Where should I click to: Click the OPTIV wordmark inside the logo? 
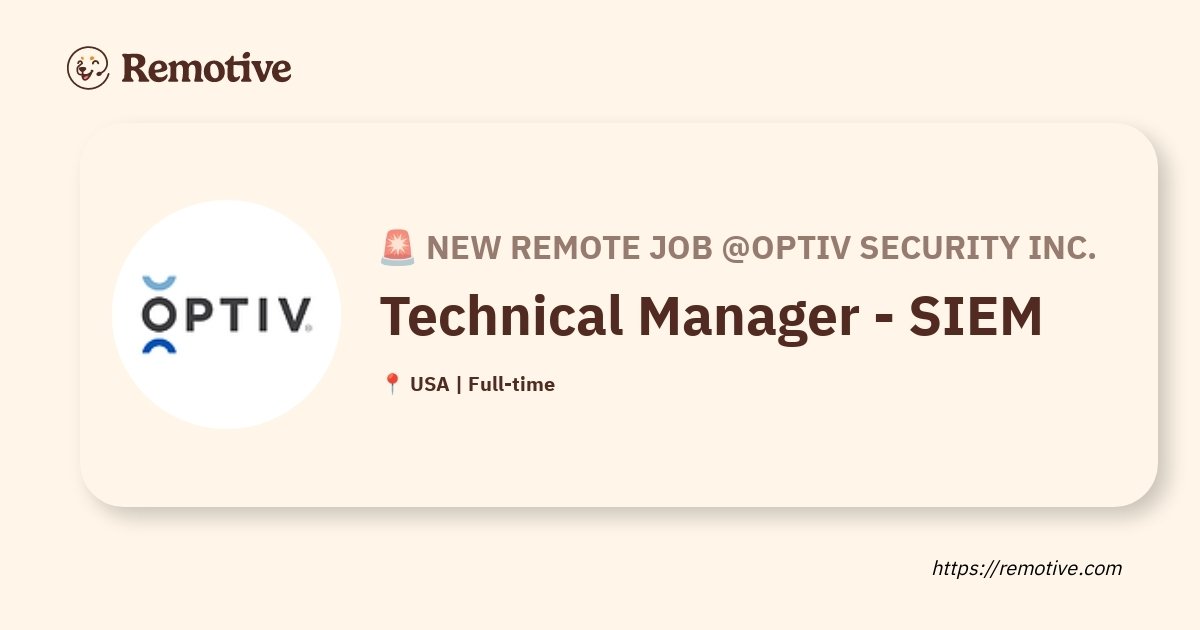tap(226, 314)
